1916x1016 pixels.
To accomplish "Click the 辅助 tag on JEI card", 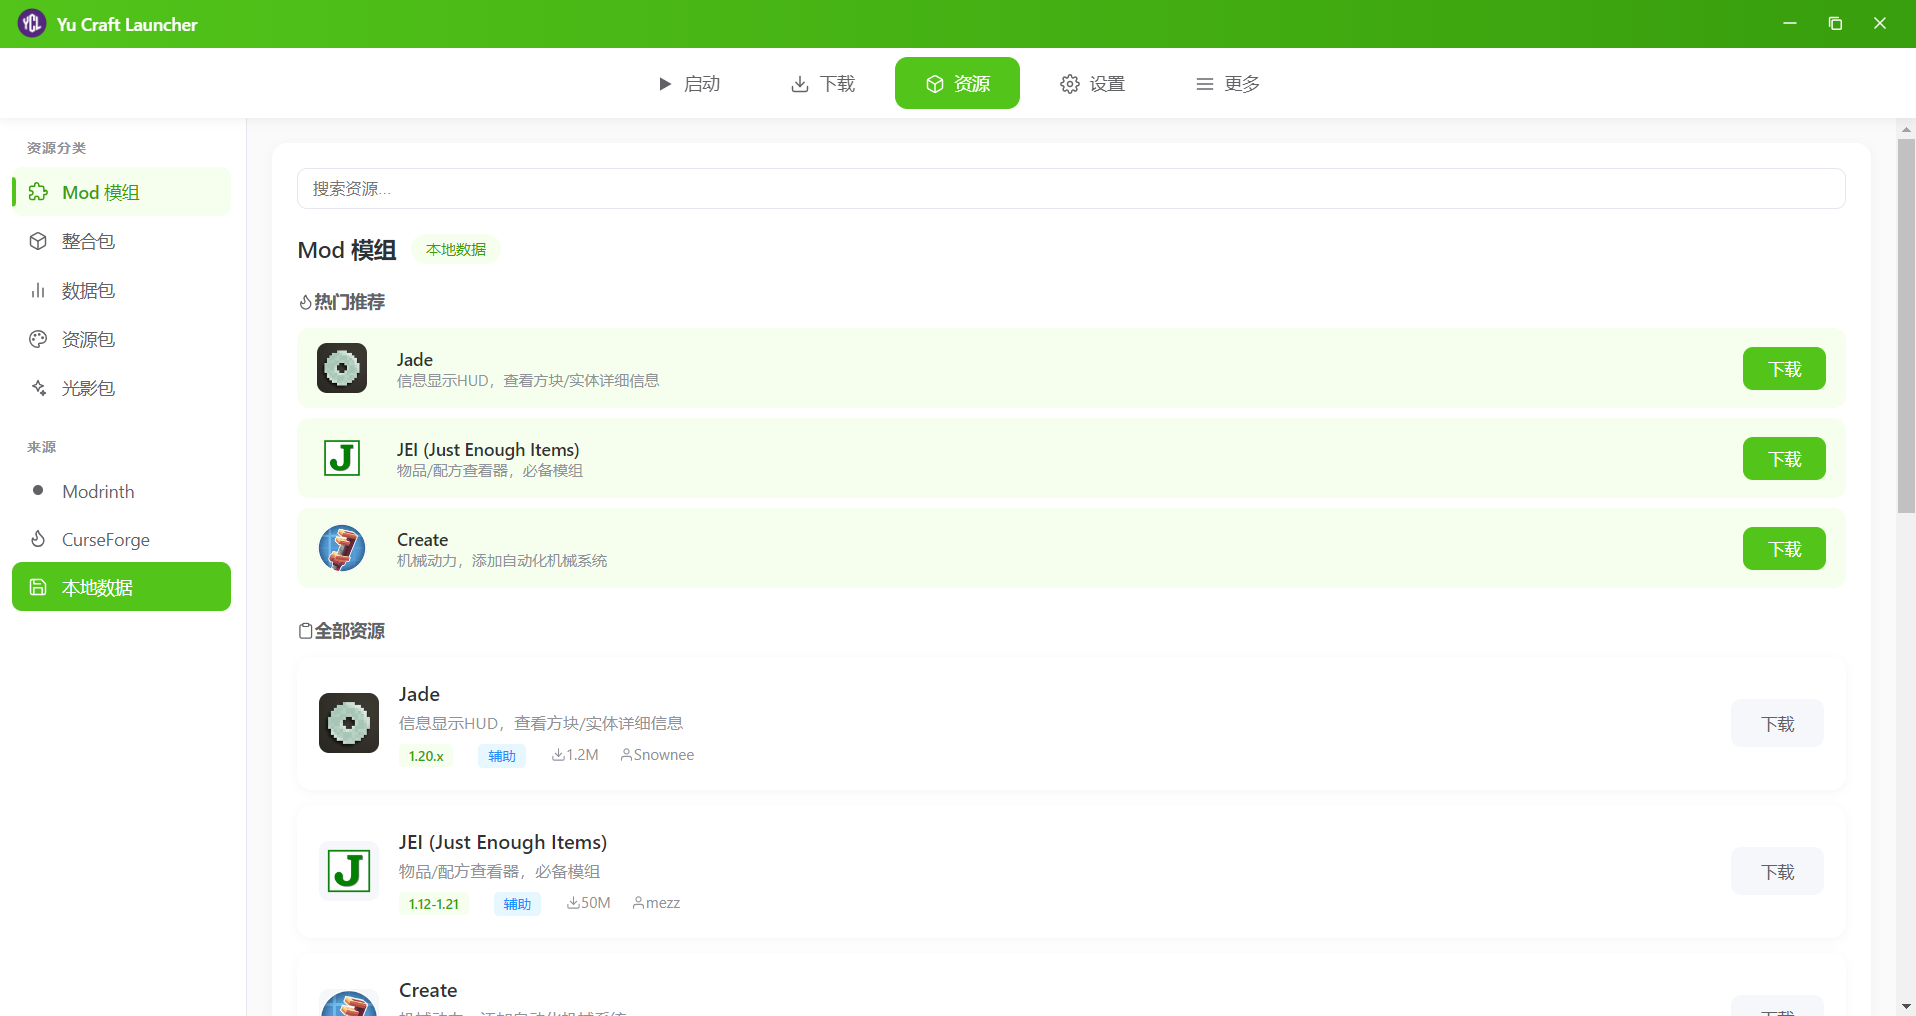I will coord(517,904).
